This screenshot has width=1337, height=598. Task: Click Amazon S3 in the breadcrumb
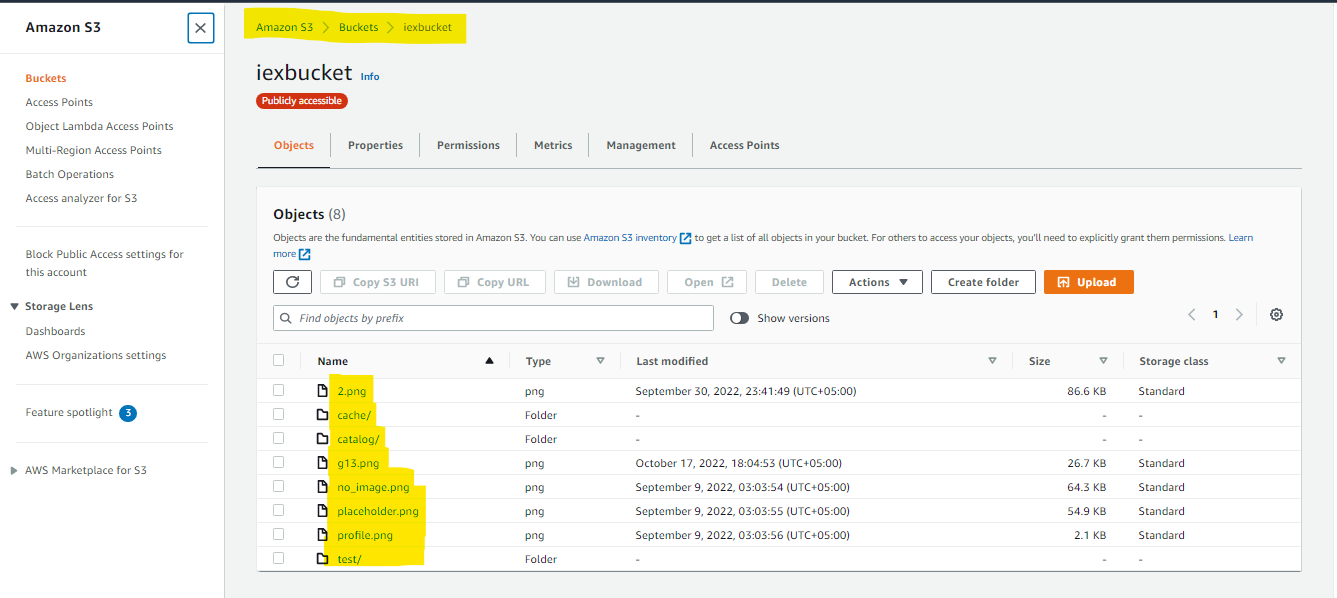[x=284, y=27]
